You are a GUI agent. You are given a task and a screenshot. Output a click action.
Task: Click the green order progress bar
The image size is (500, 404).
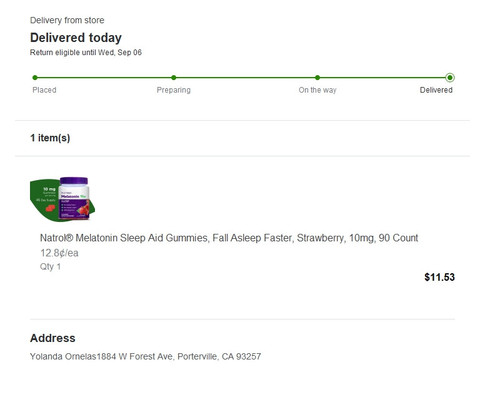[x=242, y=78]
